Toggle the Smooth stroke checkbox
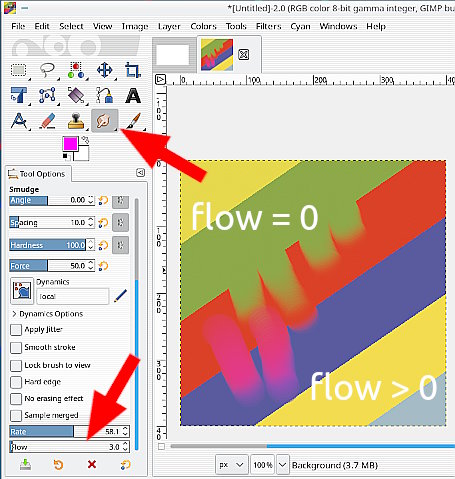 [x=16, y=347]
